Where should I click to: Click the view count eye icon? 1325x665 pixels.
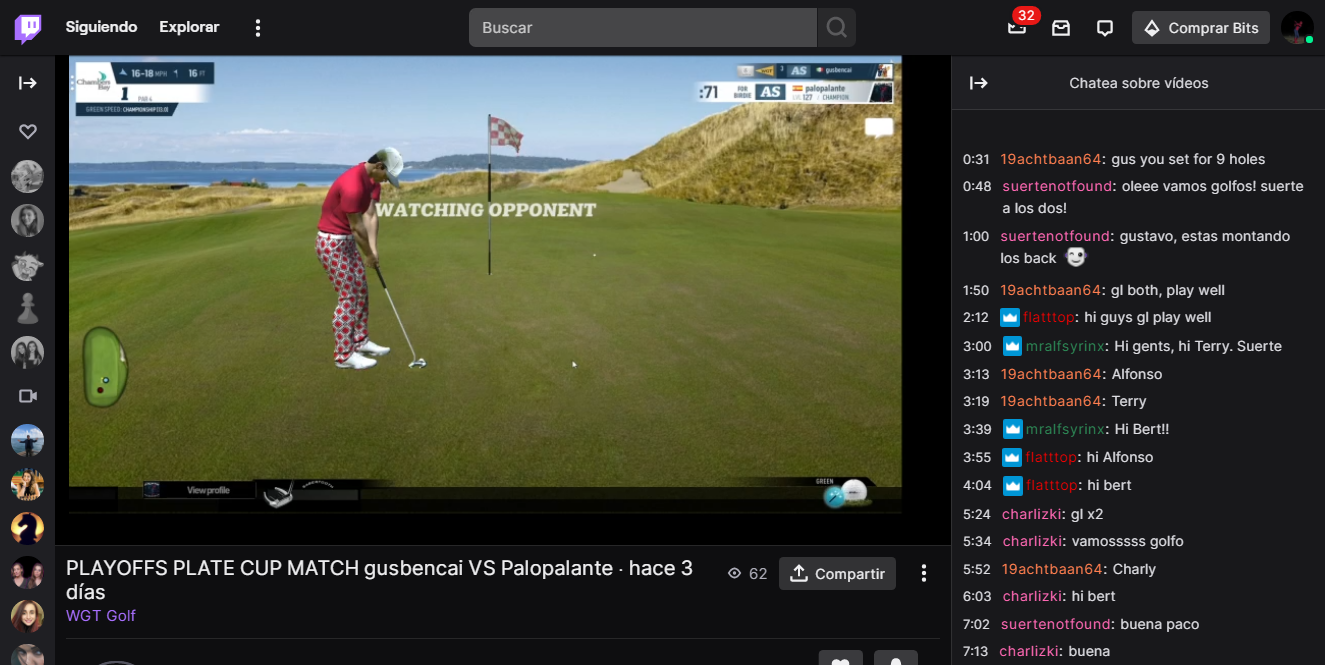735,574
